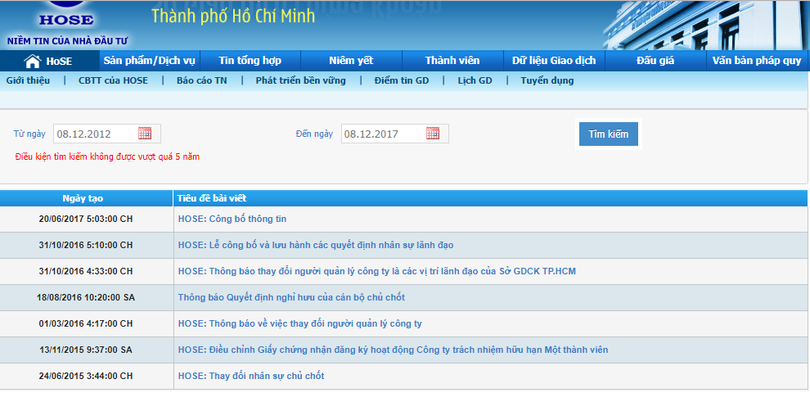Open the Văn bản pháp quy menu
This screenshot has width=810, height=403.
(757, 60)
